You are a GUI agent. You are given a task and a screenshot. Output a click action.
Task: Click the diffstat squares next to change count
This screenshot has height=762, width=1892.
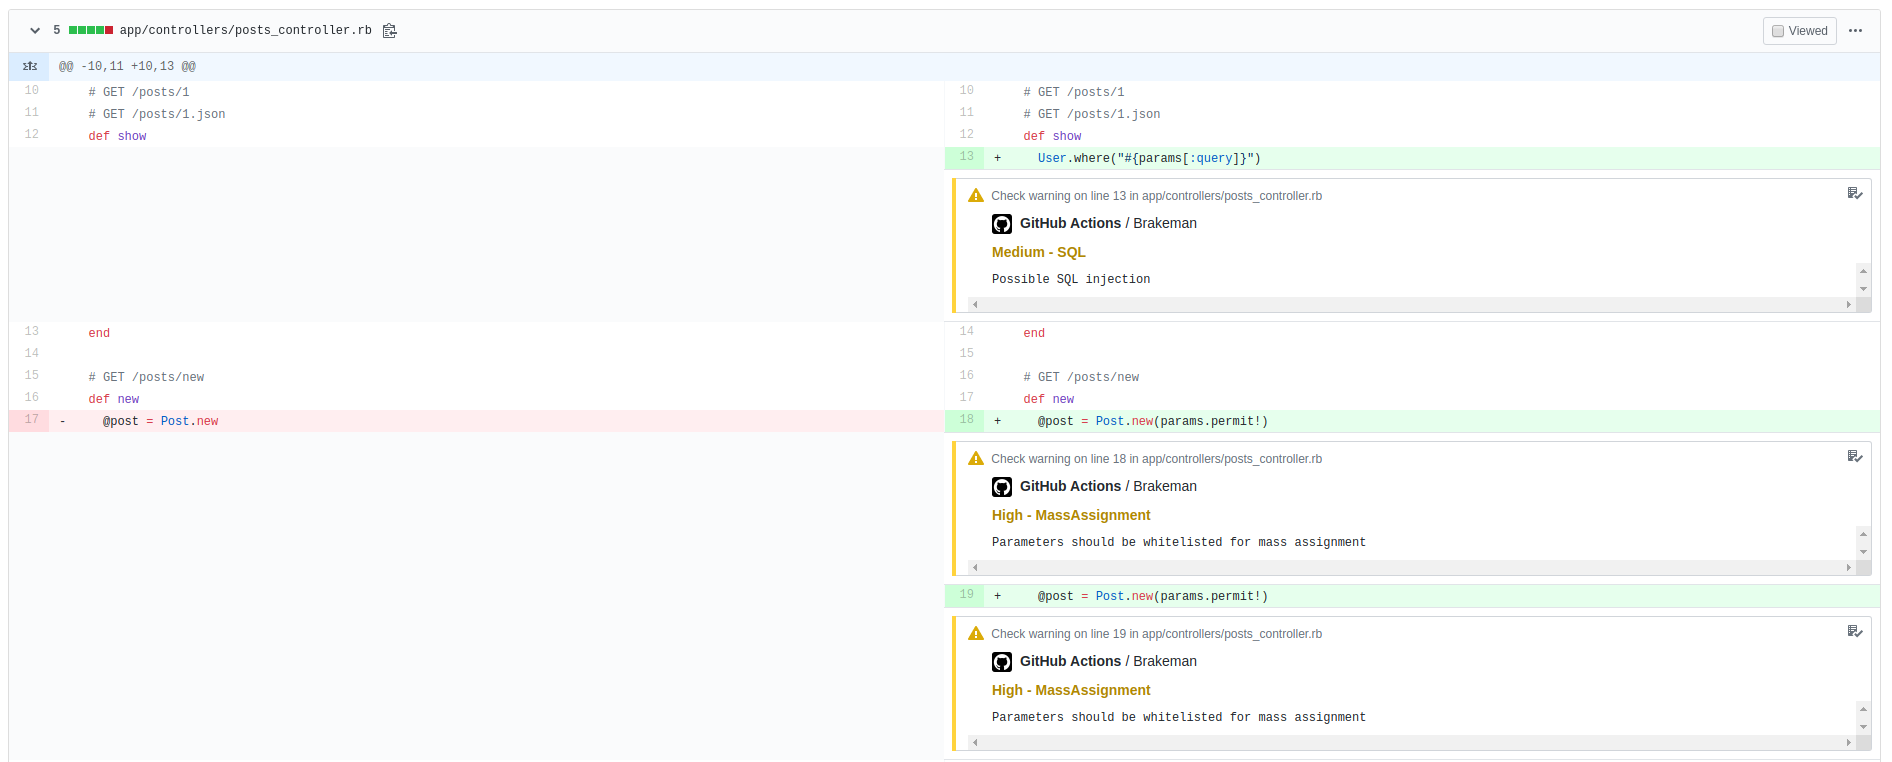91,31
